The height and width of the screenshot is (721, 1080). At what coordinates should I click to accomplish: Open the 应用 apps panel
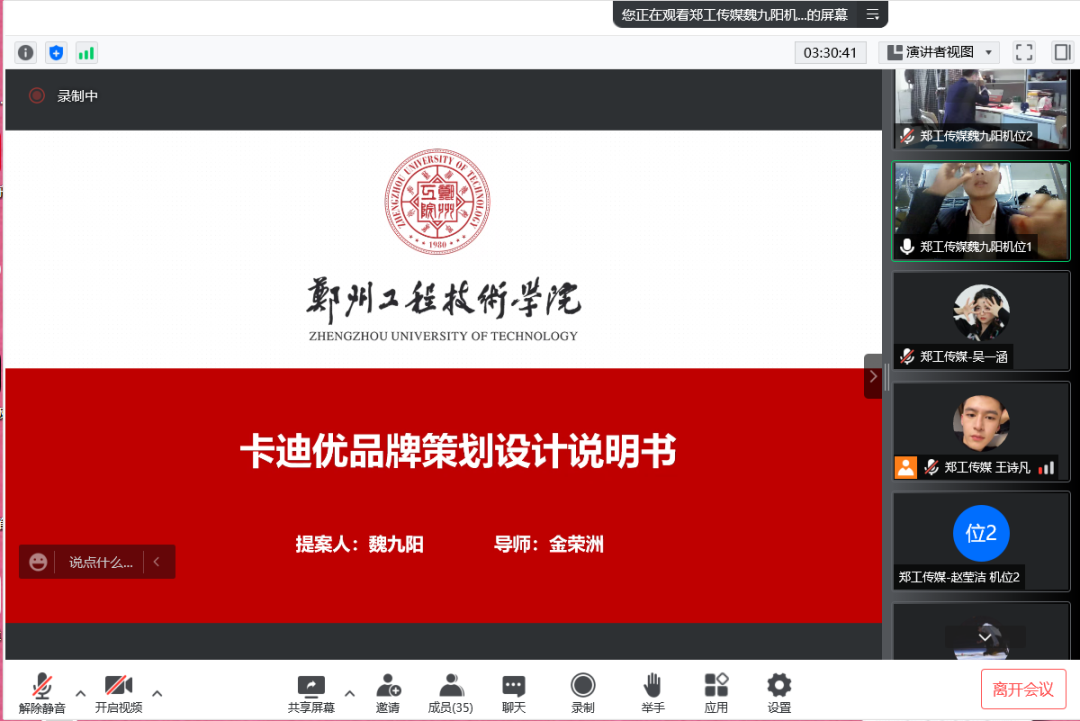point(716,693)
